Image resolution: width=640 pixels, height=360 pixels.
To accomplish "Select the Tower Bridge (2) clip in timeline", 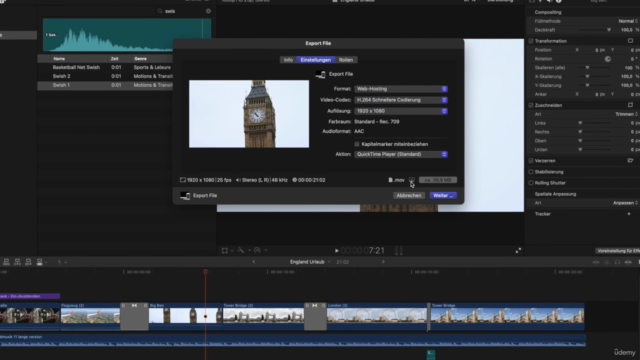I will 264,316.
